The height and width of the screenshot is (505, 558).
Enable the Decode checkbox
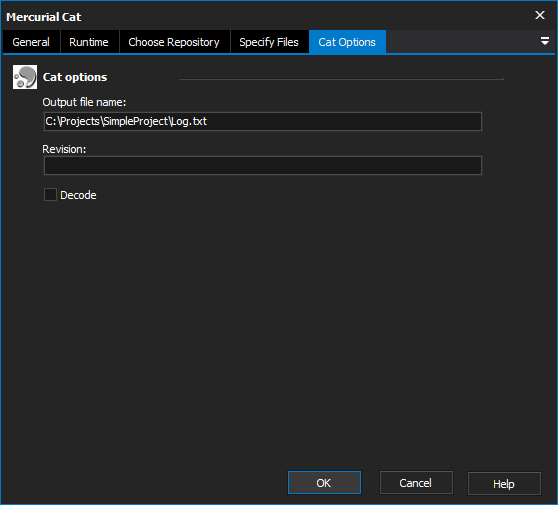(x=50, y=195)
